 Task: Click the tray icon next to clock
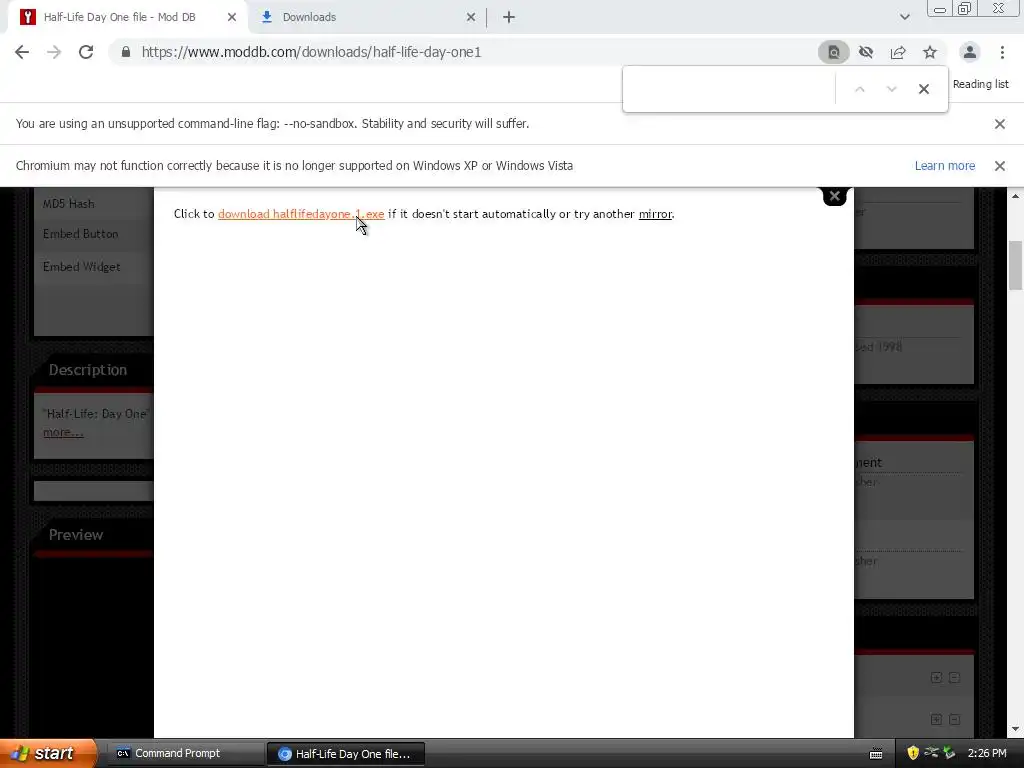(949, 753)
